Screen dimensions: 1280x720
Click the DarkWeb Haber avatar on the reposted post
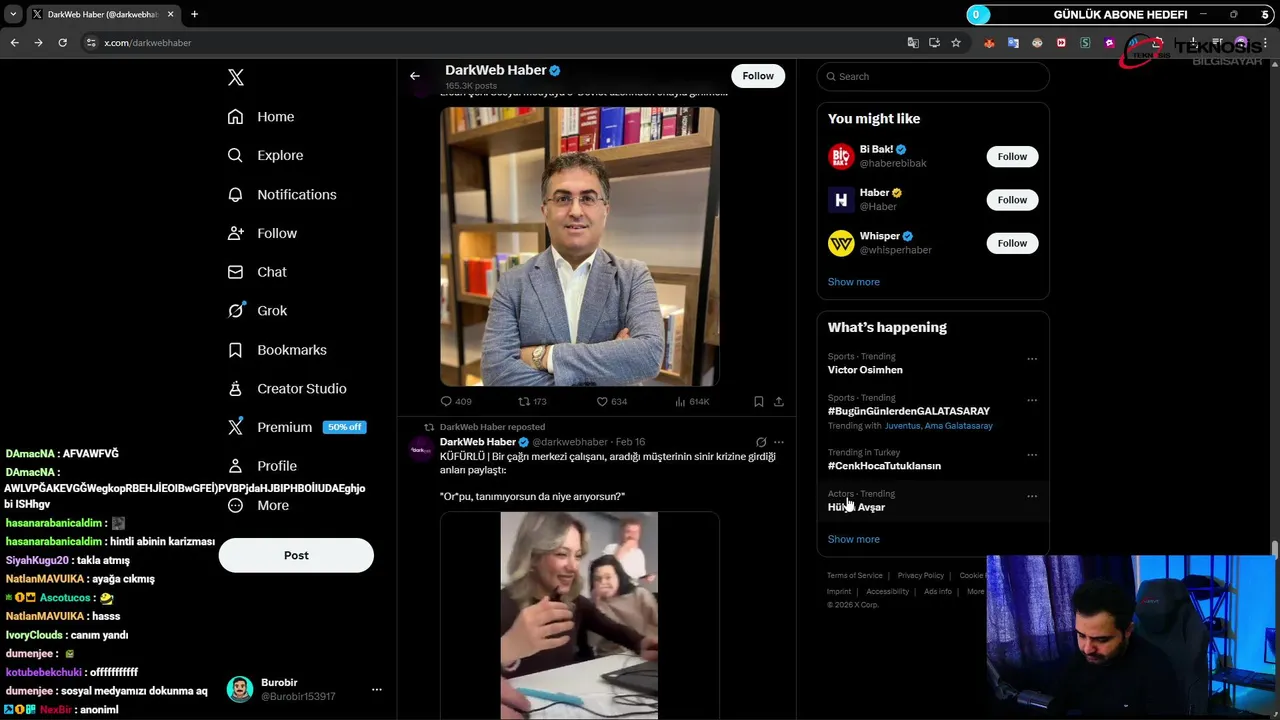click(421, 449)
